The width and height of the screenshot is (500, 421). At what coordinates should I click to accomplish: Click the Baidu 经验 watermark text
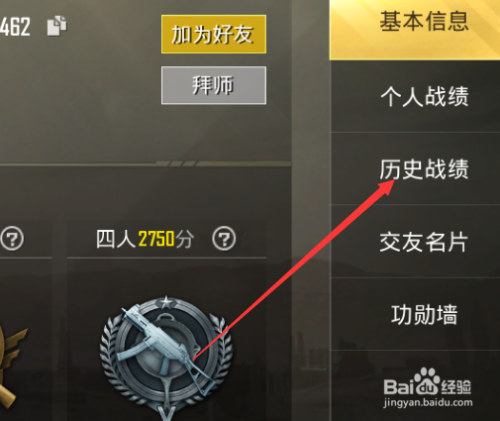[456, 387]
